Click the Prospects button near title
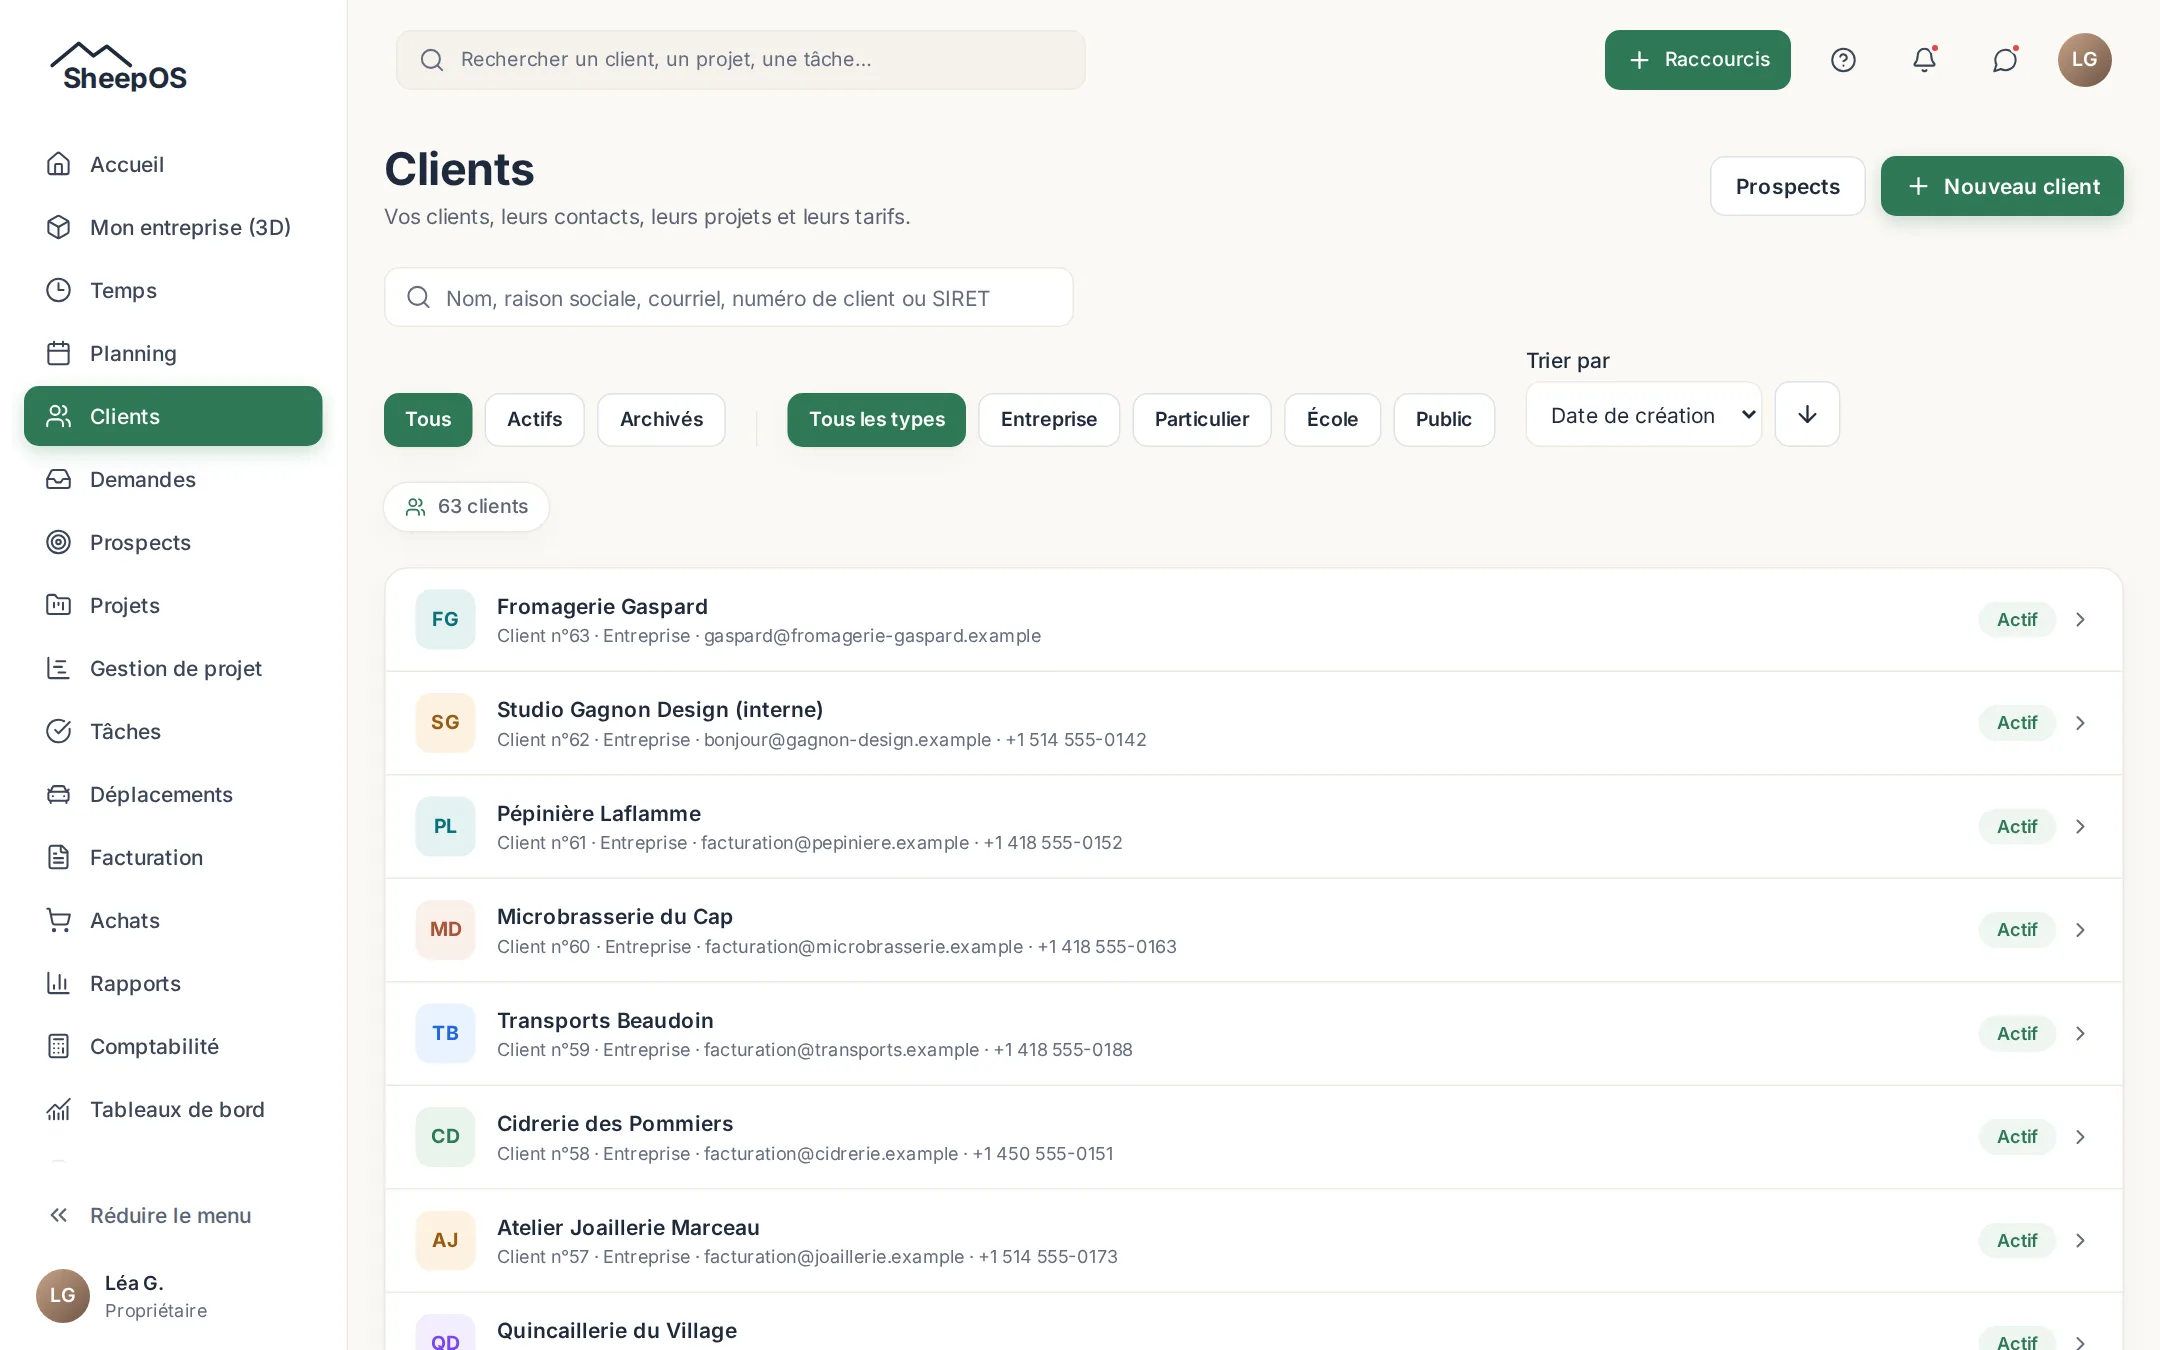 point(1788,186)
